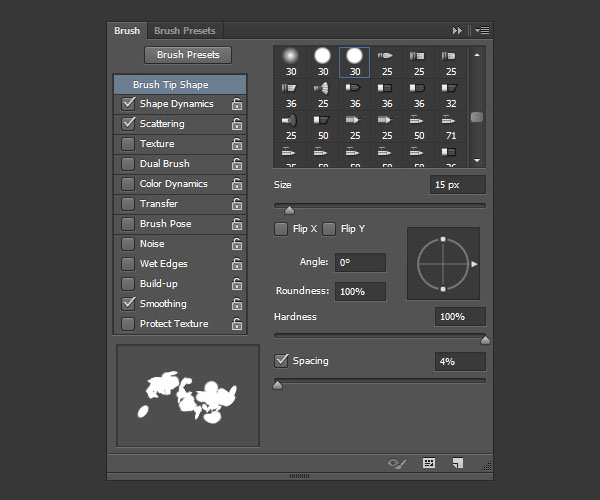The width and height of the screenshot is (600, 500).
Task: Toggle lock for Shape Dynamics
Action: click(237, 104)
